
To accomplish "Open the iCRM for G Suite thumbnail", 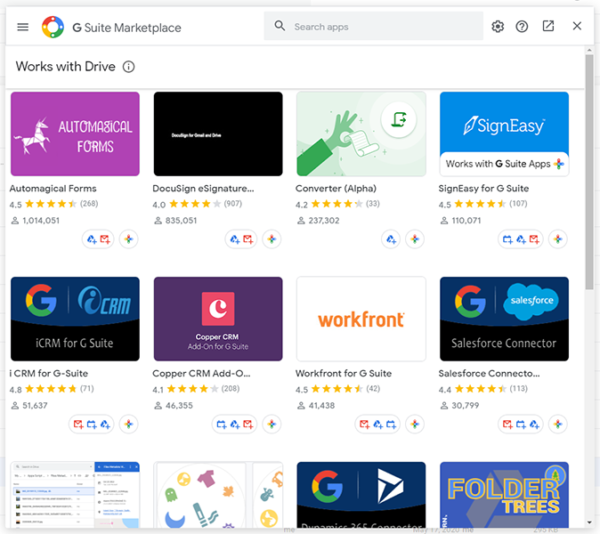I will point(75,319).
